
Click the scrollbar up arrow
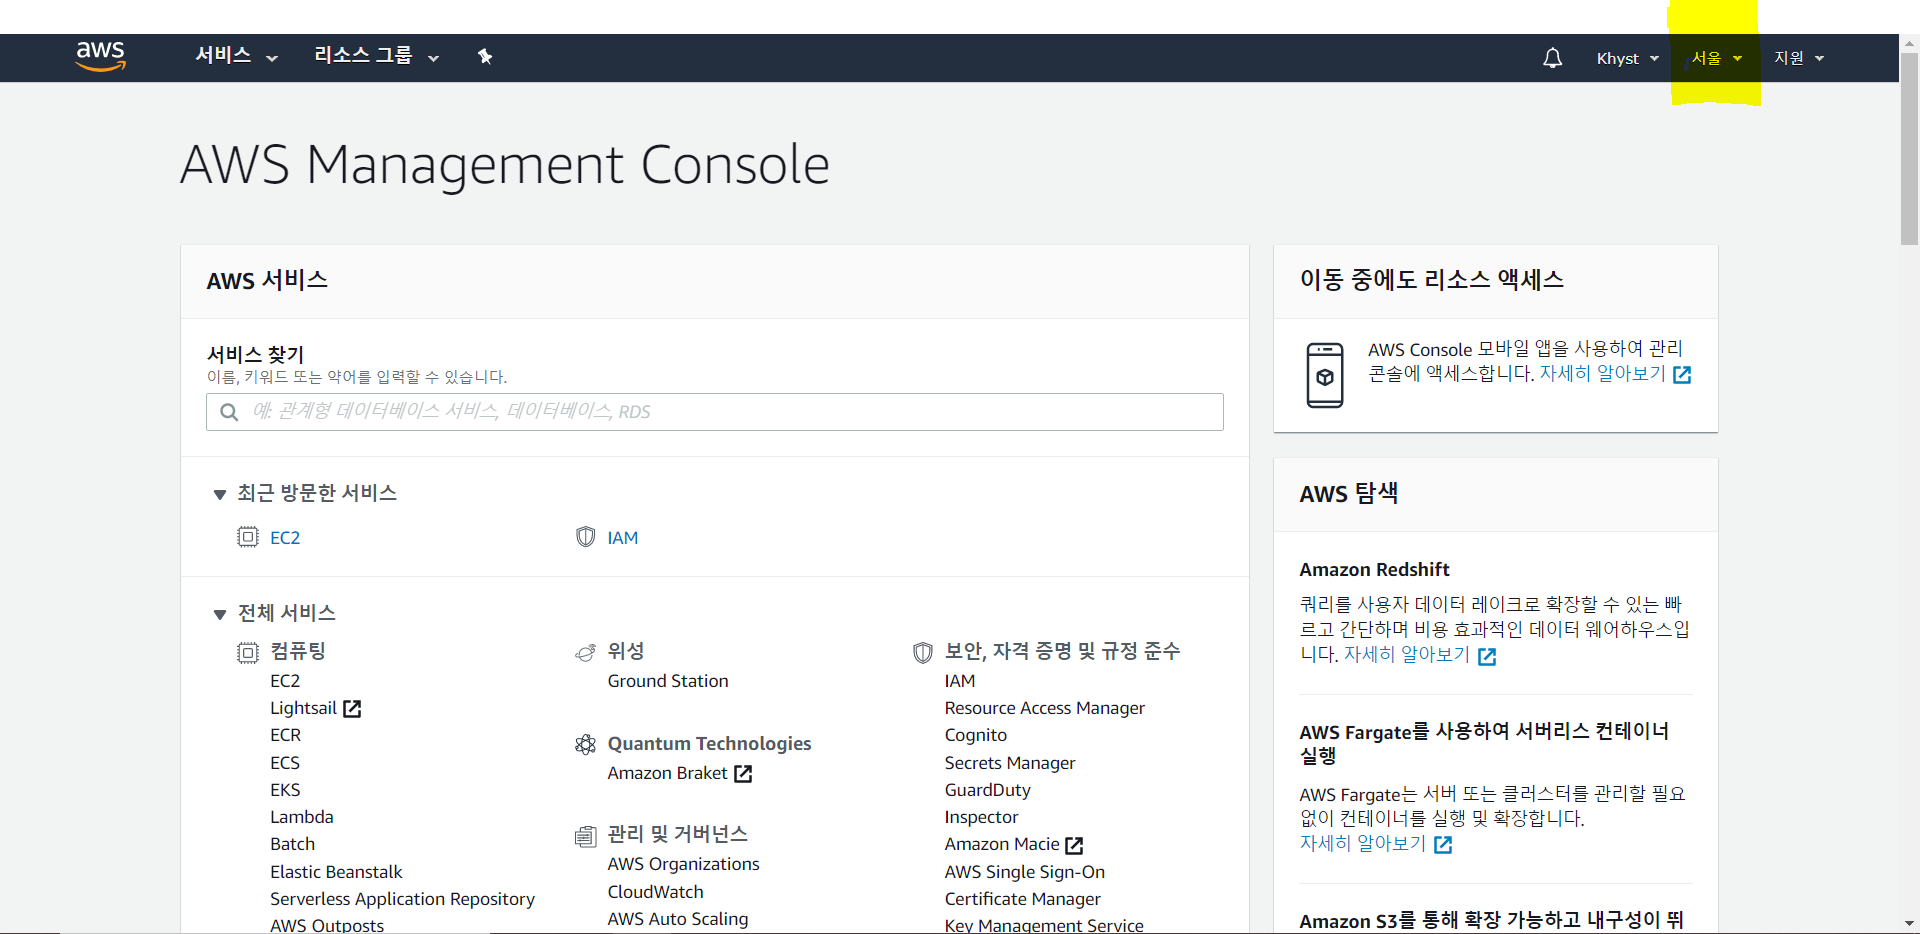tap(1909, 43)
